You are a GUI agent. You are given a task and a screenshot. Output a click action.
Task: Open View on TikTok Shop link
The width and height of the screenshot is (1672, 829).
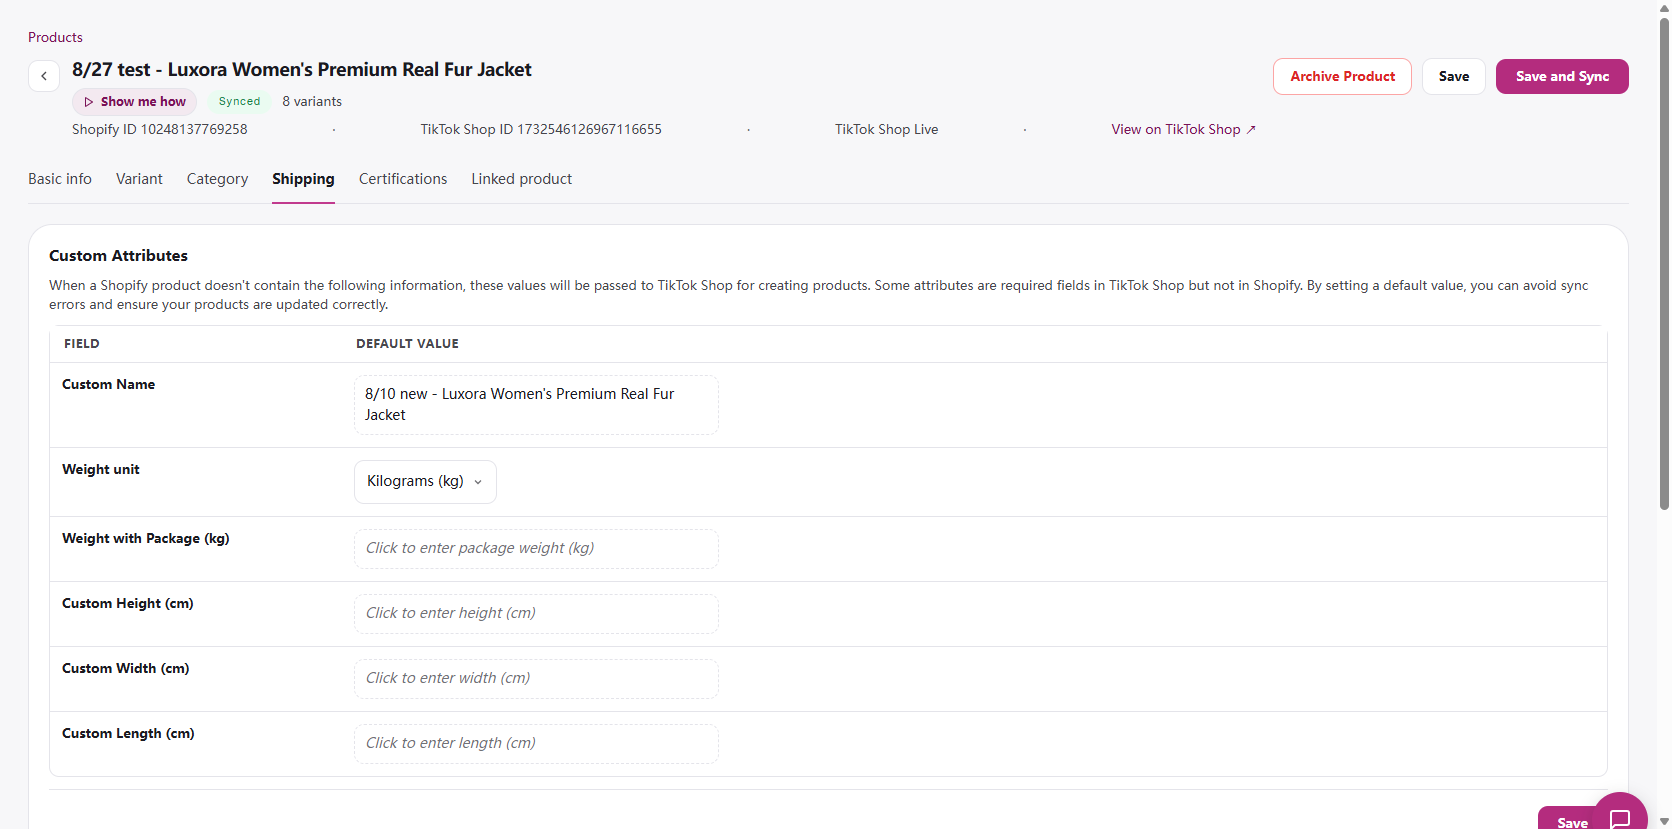1184,130
